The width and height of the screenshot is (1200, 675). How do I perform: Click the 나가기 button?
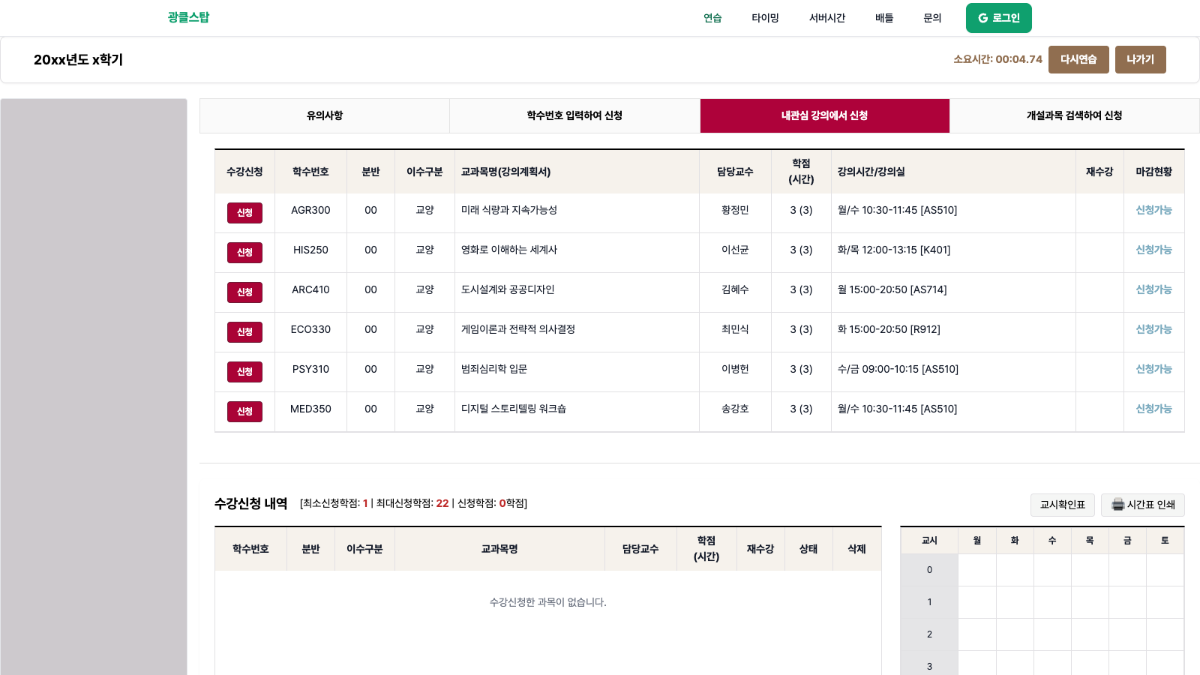[1140, 60]
